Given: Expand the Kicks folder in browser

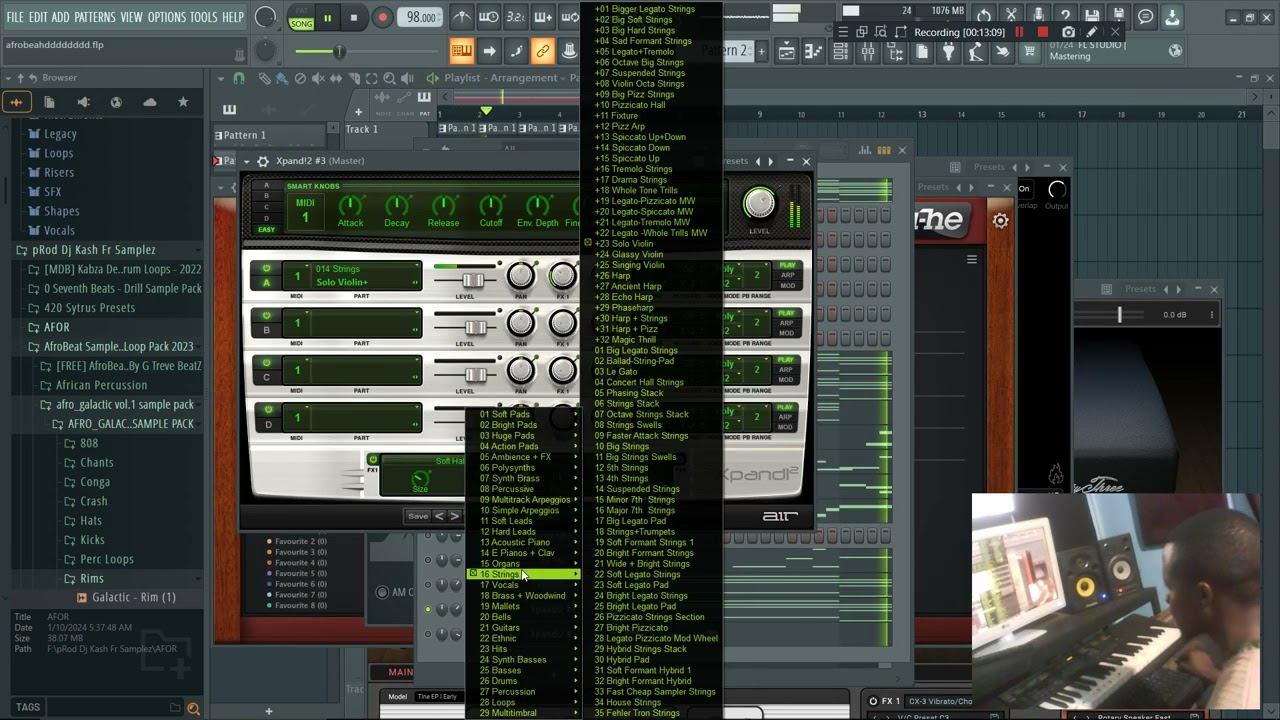Looking at the screenshot, I should click(x=92, y=540).
